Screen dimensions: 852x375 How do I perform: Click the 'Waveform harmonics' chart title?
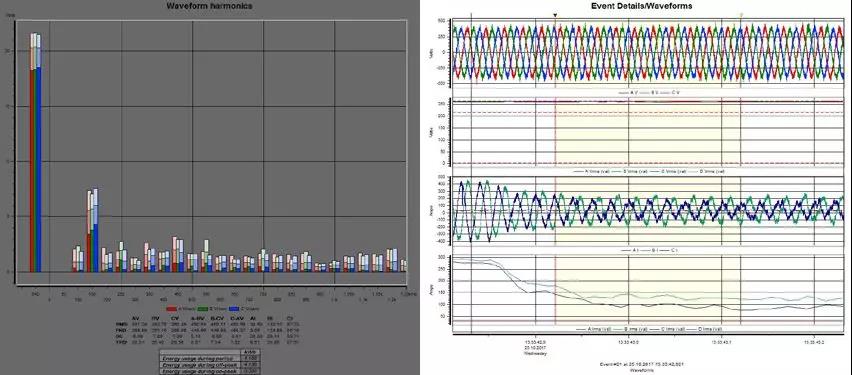pyautogui.click(x=209, y=5)
